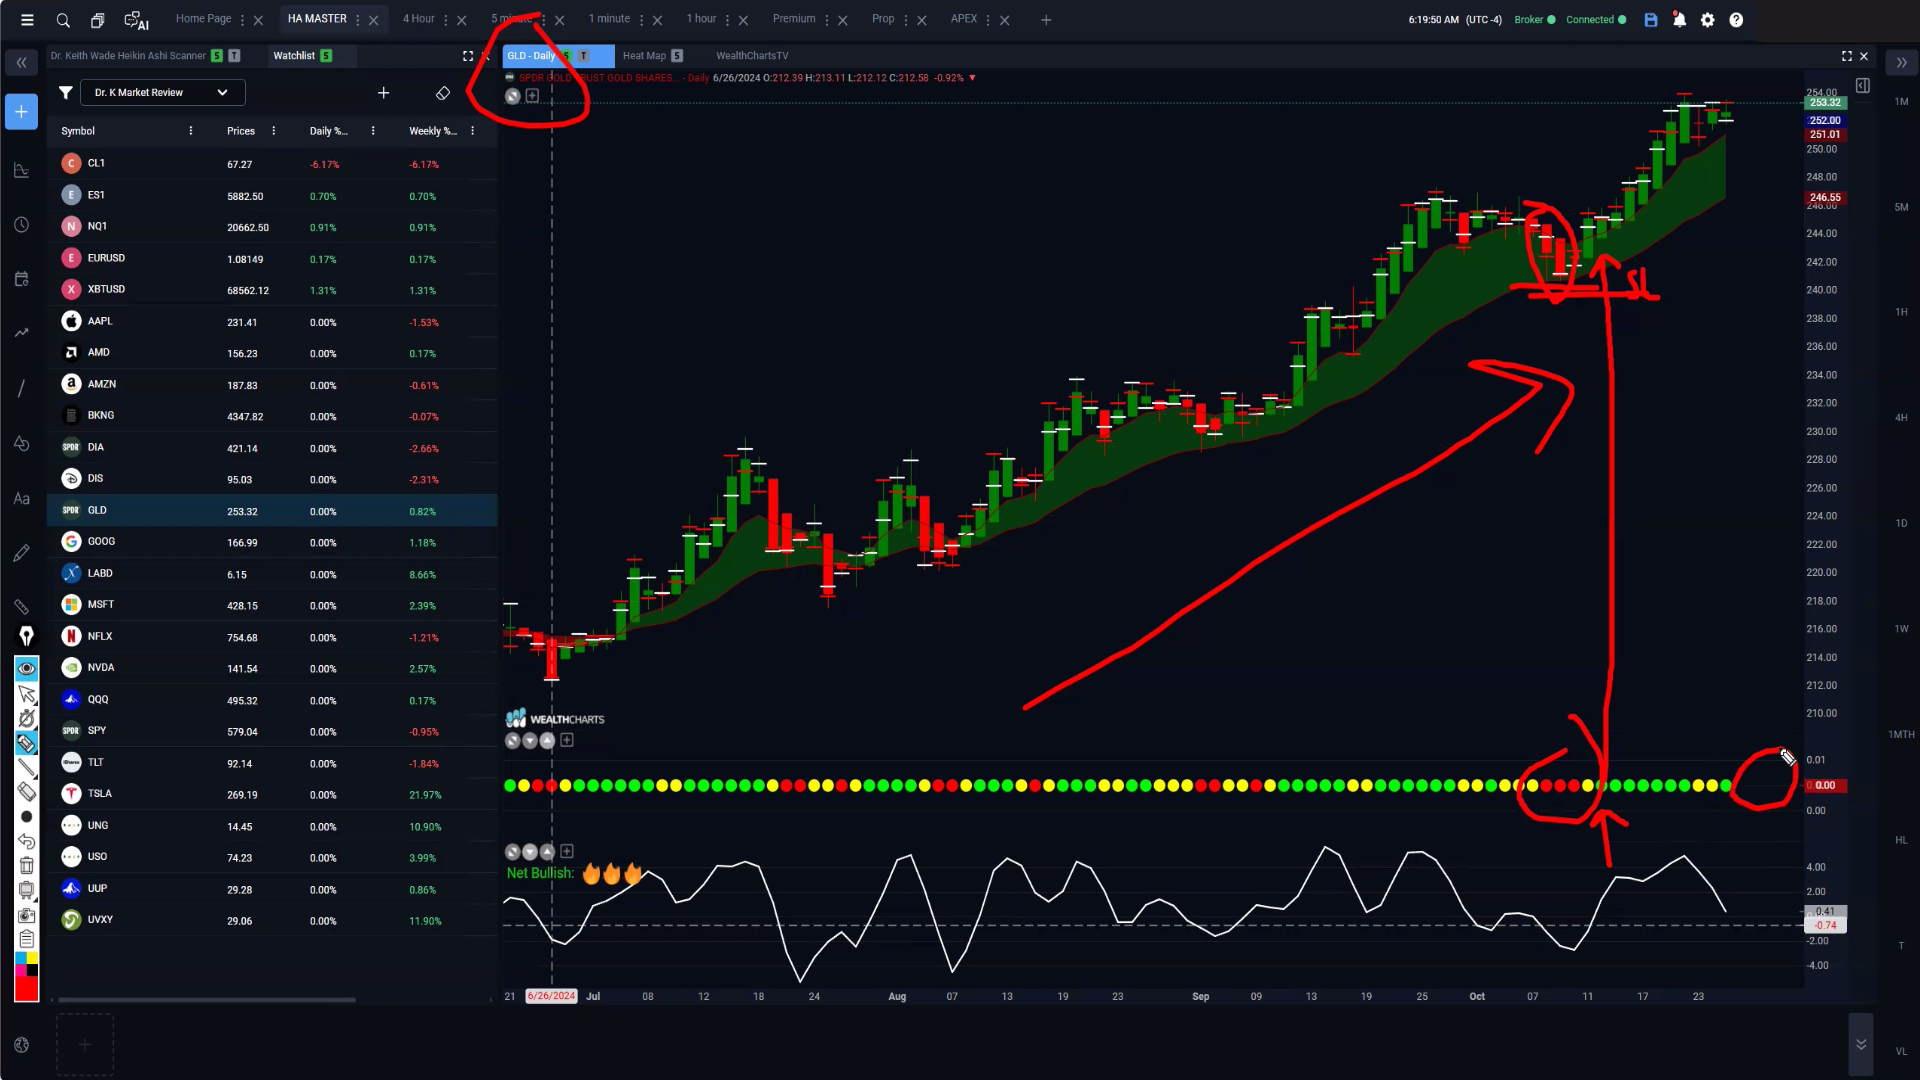
Task: Click the watchlist horizontal scrollbar
Action: pyautogui.click(x=207, y=999)
